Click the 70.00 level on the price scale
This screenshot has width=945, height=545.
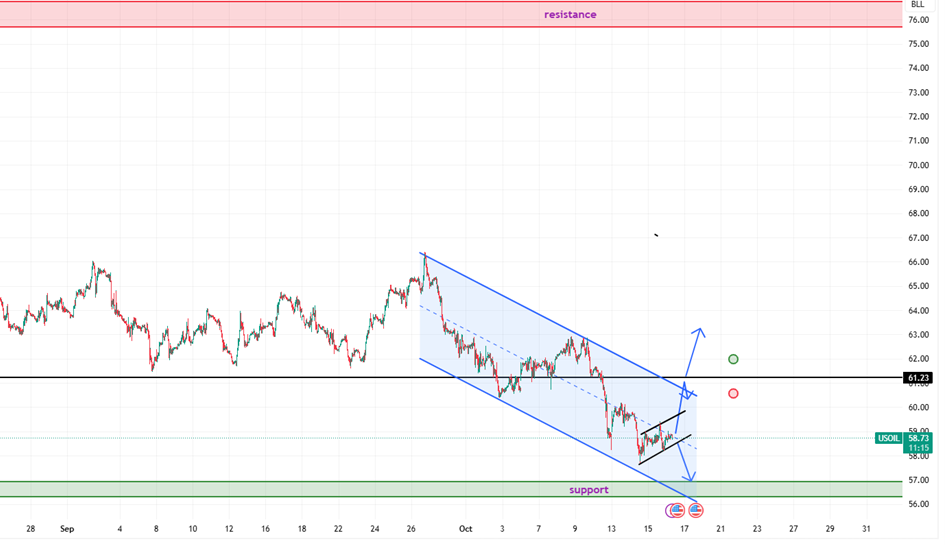click(918, 166)
